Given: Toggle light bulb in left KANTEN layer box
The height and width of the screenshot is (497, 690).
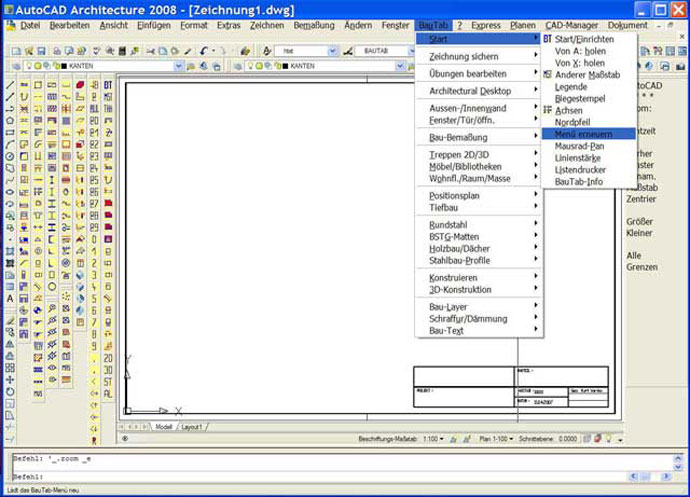Looking at the screenshot, I should pyautogui.click(x=30, y=66).
